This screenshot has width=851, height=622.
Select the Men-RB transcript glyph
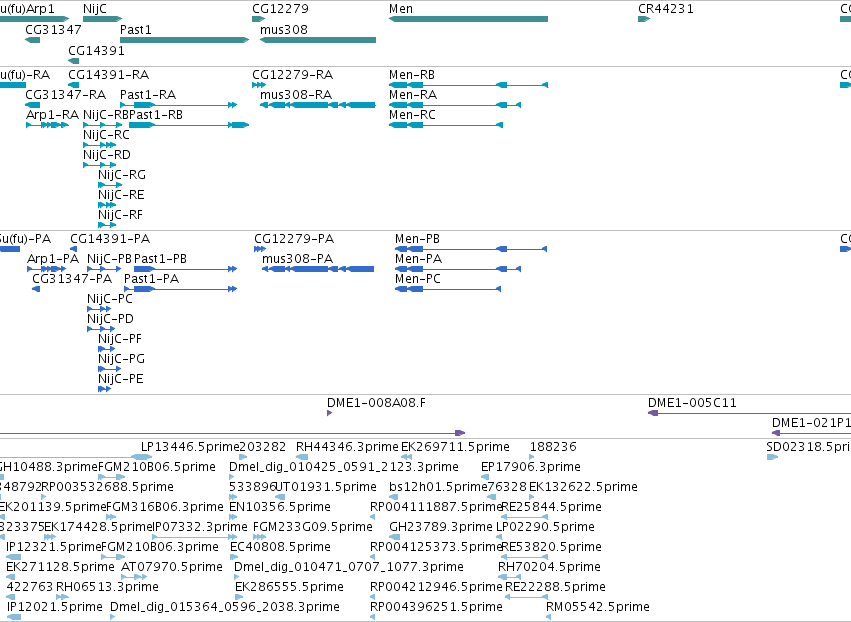[x=468, y=85]
